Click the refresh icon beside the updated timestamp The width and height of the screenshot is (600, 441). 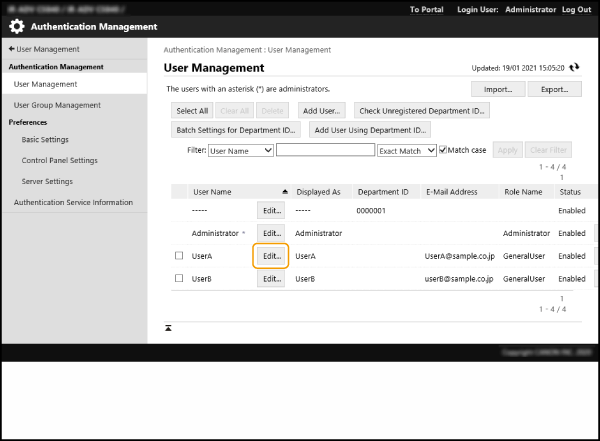(x=574, y=68)
